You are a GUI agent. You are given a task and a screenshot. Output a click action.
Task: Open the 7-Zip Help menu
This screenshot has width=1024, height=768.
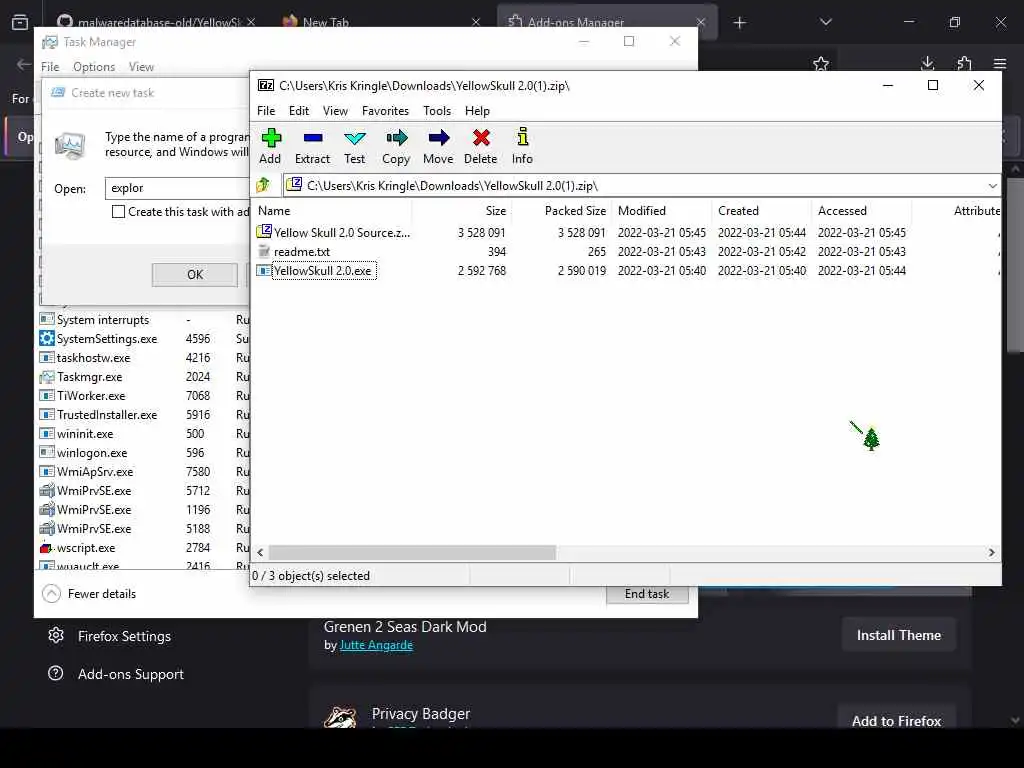[x=477, y=111]
